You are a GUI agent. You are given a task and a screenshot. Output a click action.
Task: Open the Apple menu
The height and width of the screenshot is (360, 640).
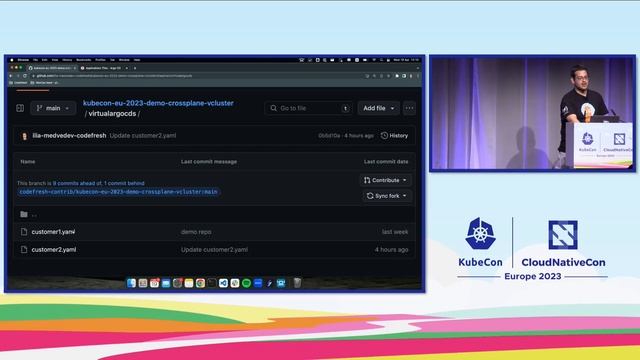tap(12, 60)
